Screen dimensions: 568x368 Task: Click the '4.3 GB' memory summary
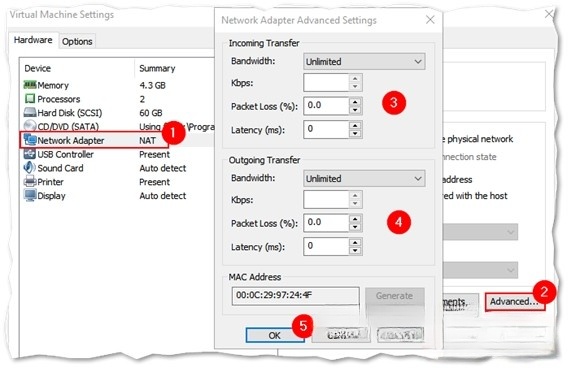click(152, 85)
